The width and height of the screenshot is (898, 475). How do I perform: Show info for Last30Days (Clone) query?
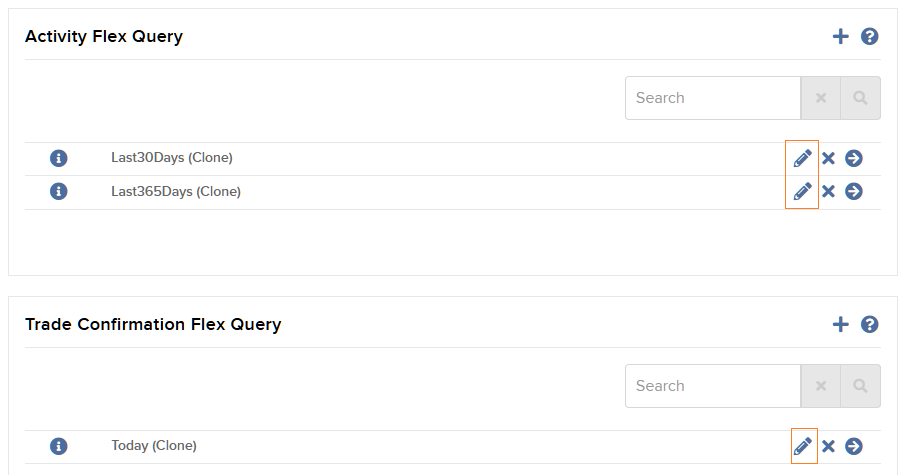[58, 158]
